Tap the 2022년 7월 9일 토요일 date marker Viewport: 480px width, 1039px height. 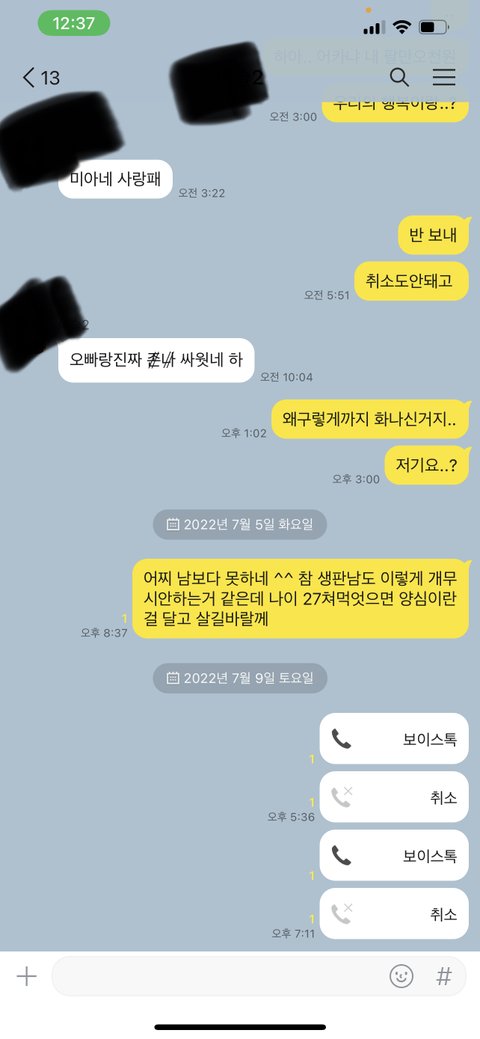click(x=240, y=678)
